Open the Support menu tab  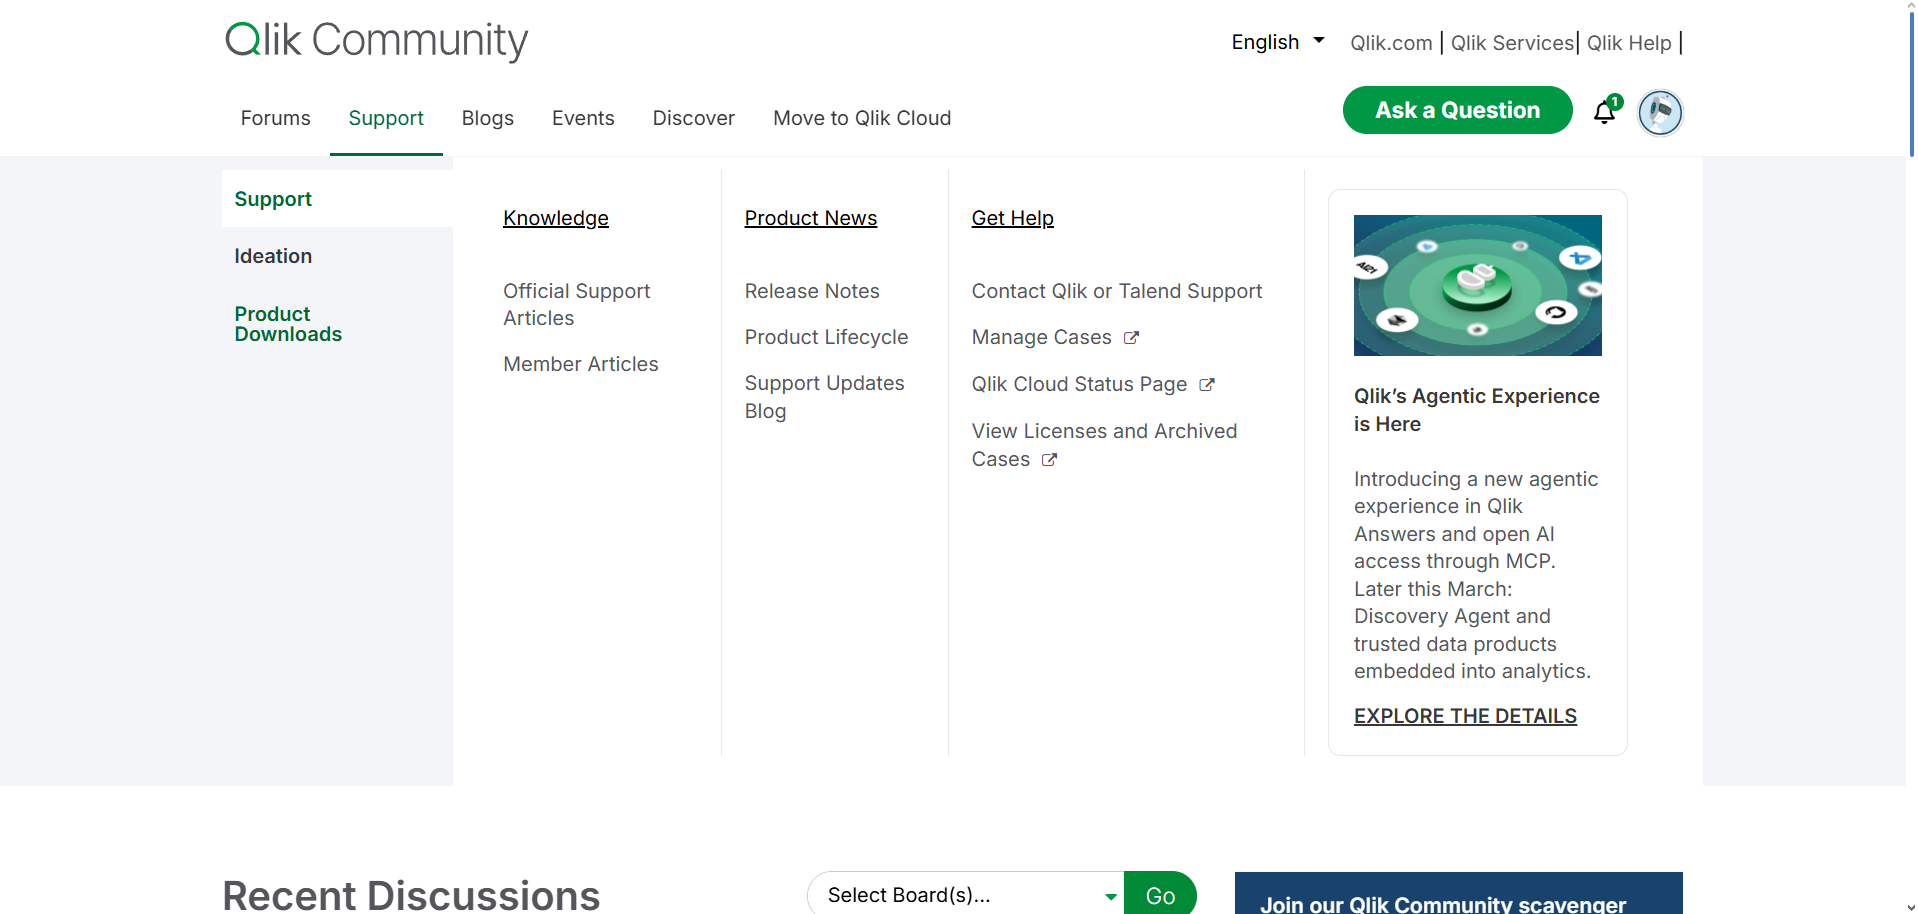pyautogui.click(x=386, y=118)
